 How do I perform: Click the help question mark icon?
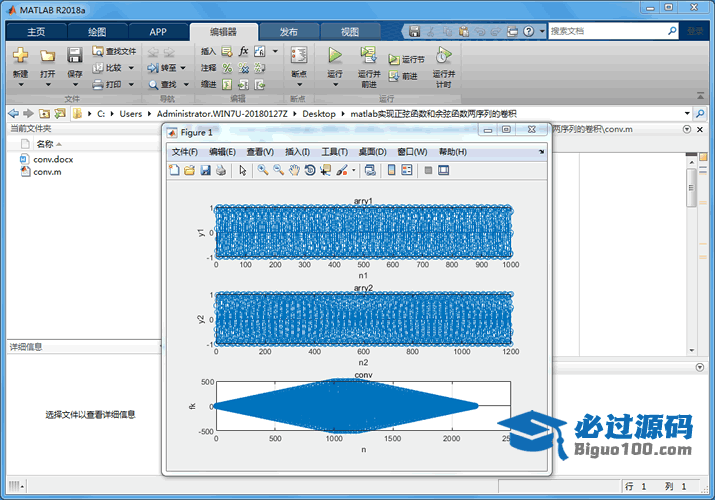coord(528,31)
